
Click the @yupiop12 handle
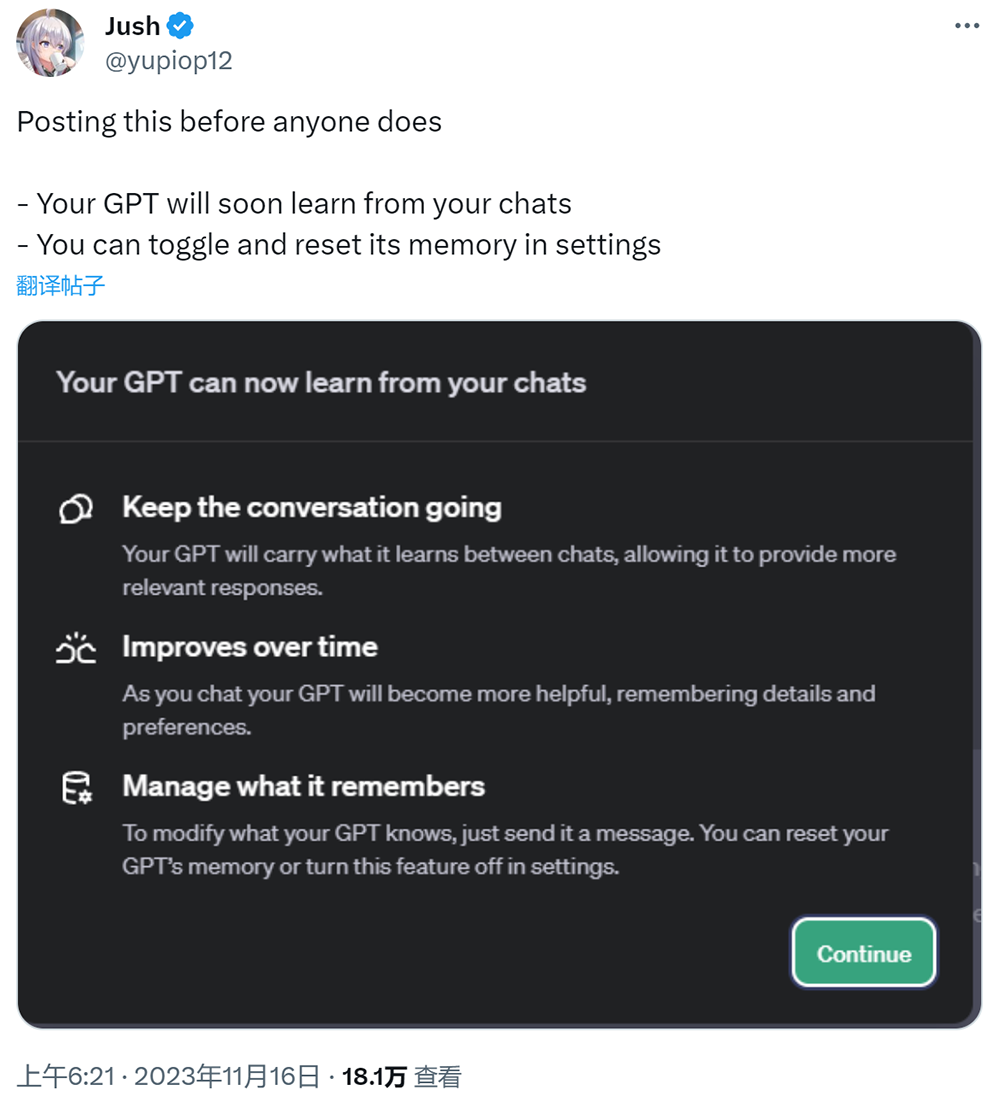point(168,60)
